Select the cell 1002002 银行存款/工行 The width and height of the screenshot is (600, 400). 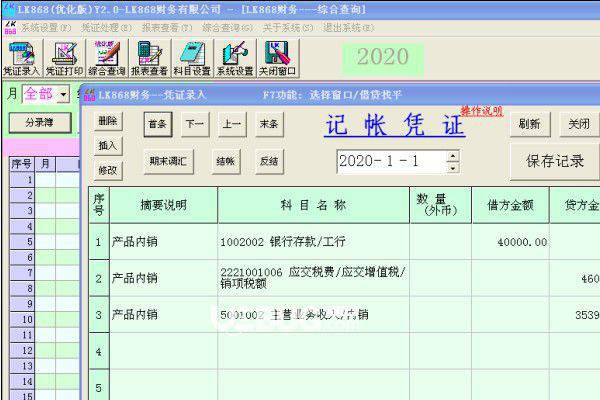[x=313, y=242]
